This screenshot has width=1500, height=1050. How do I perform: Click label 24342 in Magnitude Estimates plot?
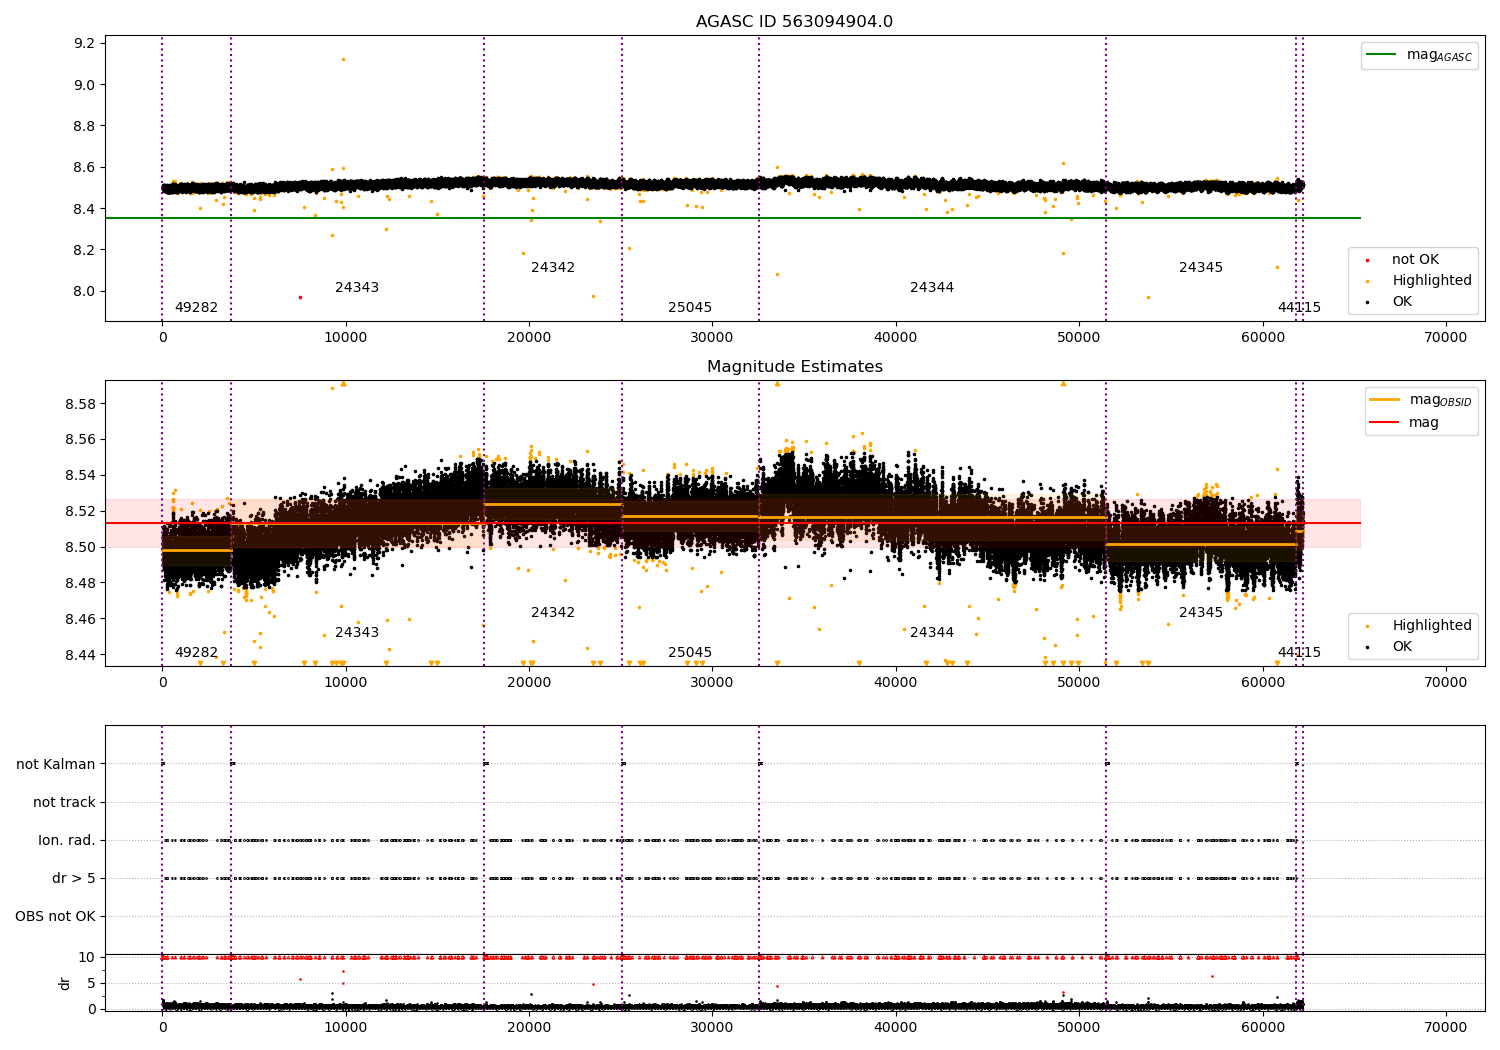(x=553, y=612)
